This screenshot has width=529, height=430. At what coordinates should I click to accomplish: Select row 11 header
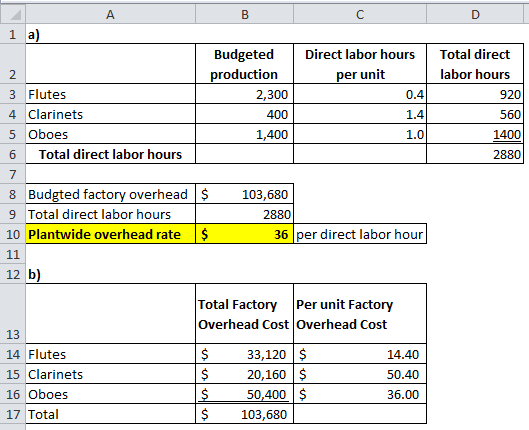point(13,254)
